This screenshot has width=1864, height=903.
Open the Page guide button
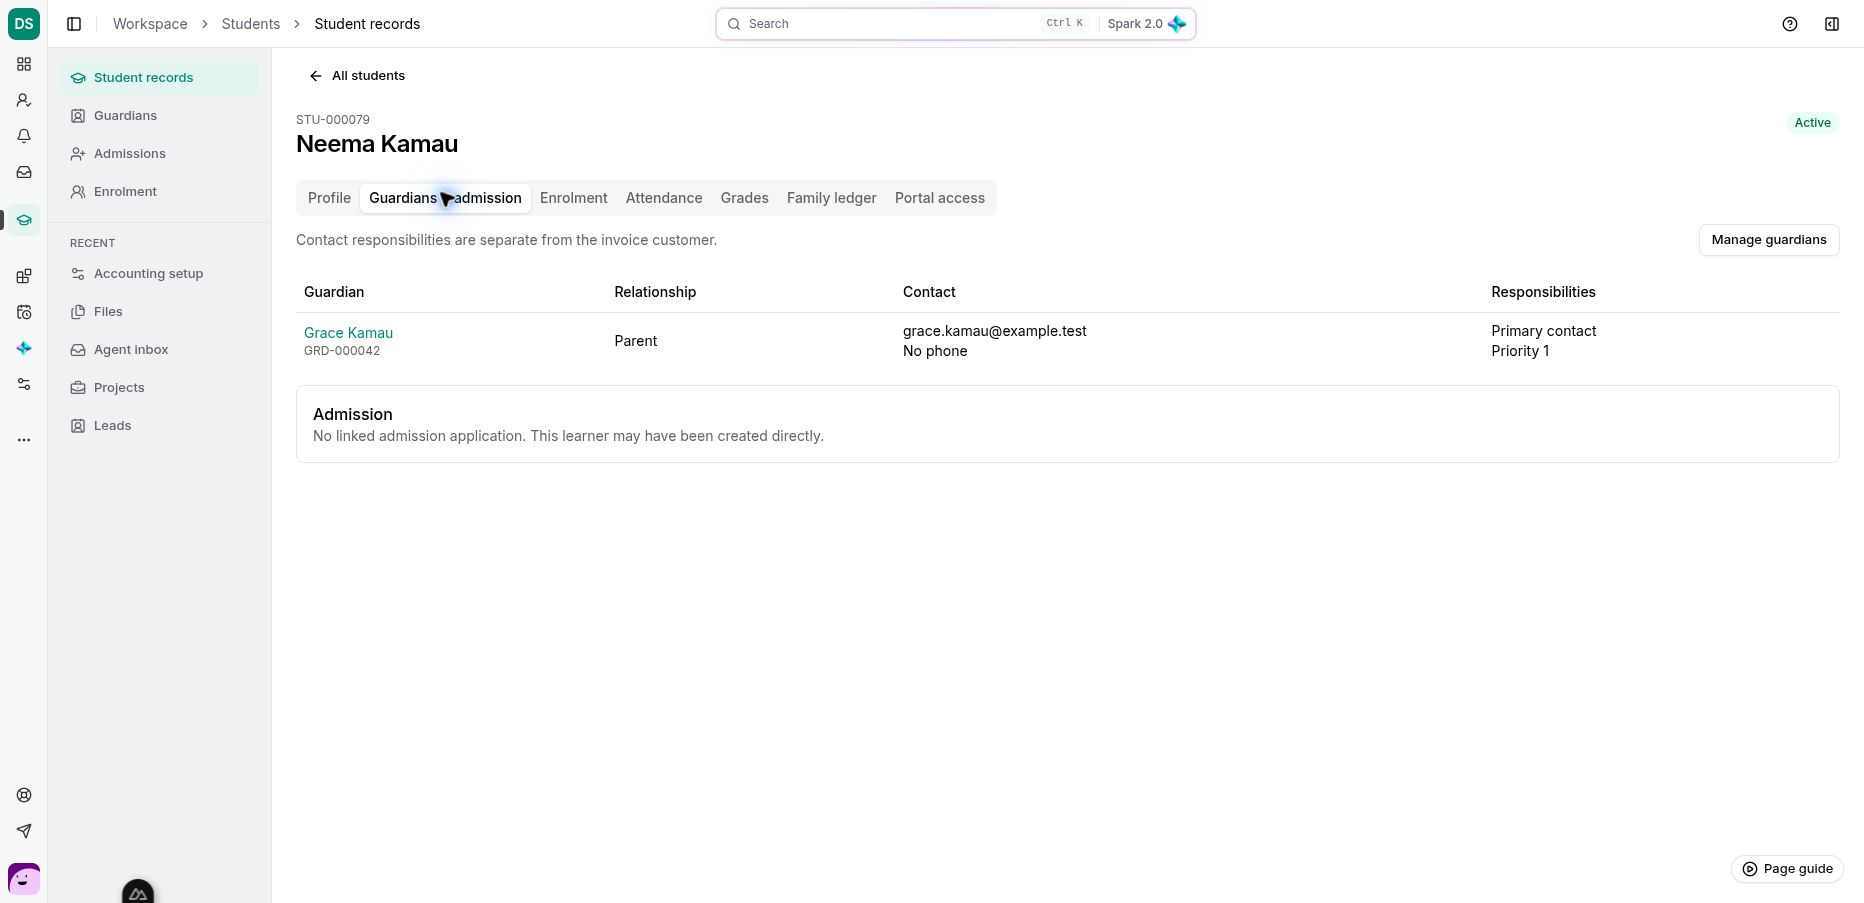pos(1787,869)
